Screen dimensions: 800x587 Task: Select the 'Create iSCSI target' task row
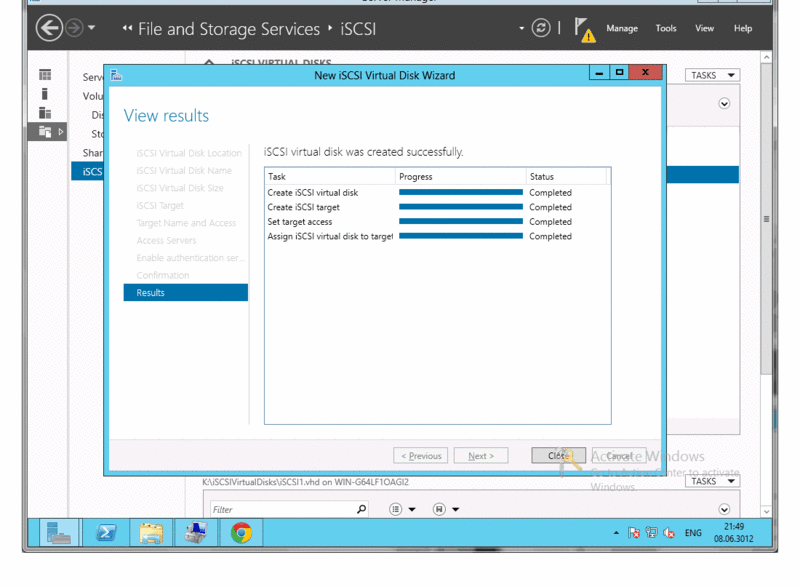pyautogui.click(x=437, y=207)
